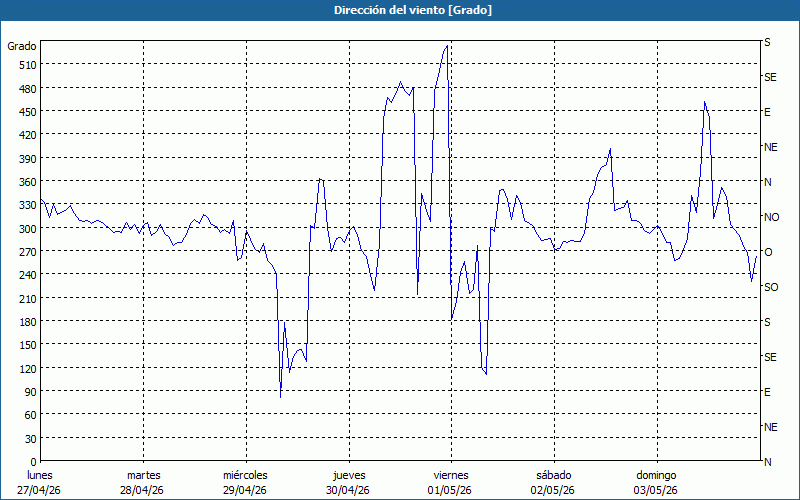800x500 pixels.
Task: Click the date 28/04/26
Action: click(142, 491)
